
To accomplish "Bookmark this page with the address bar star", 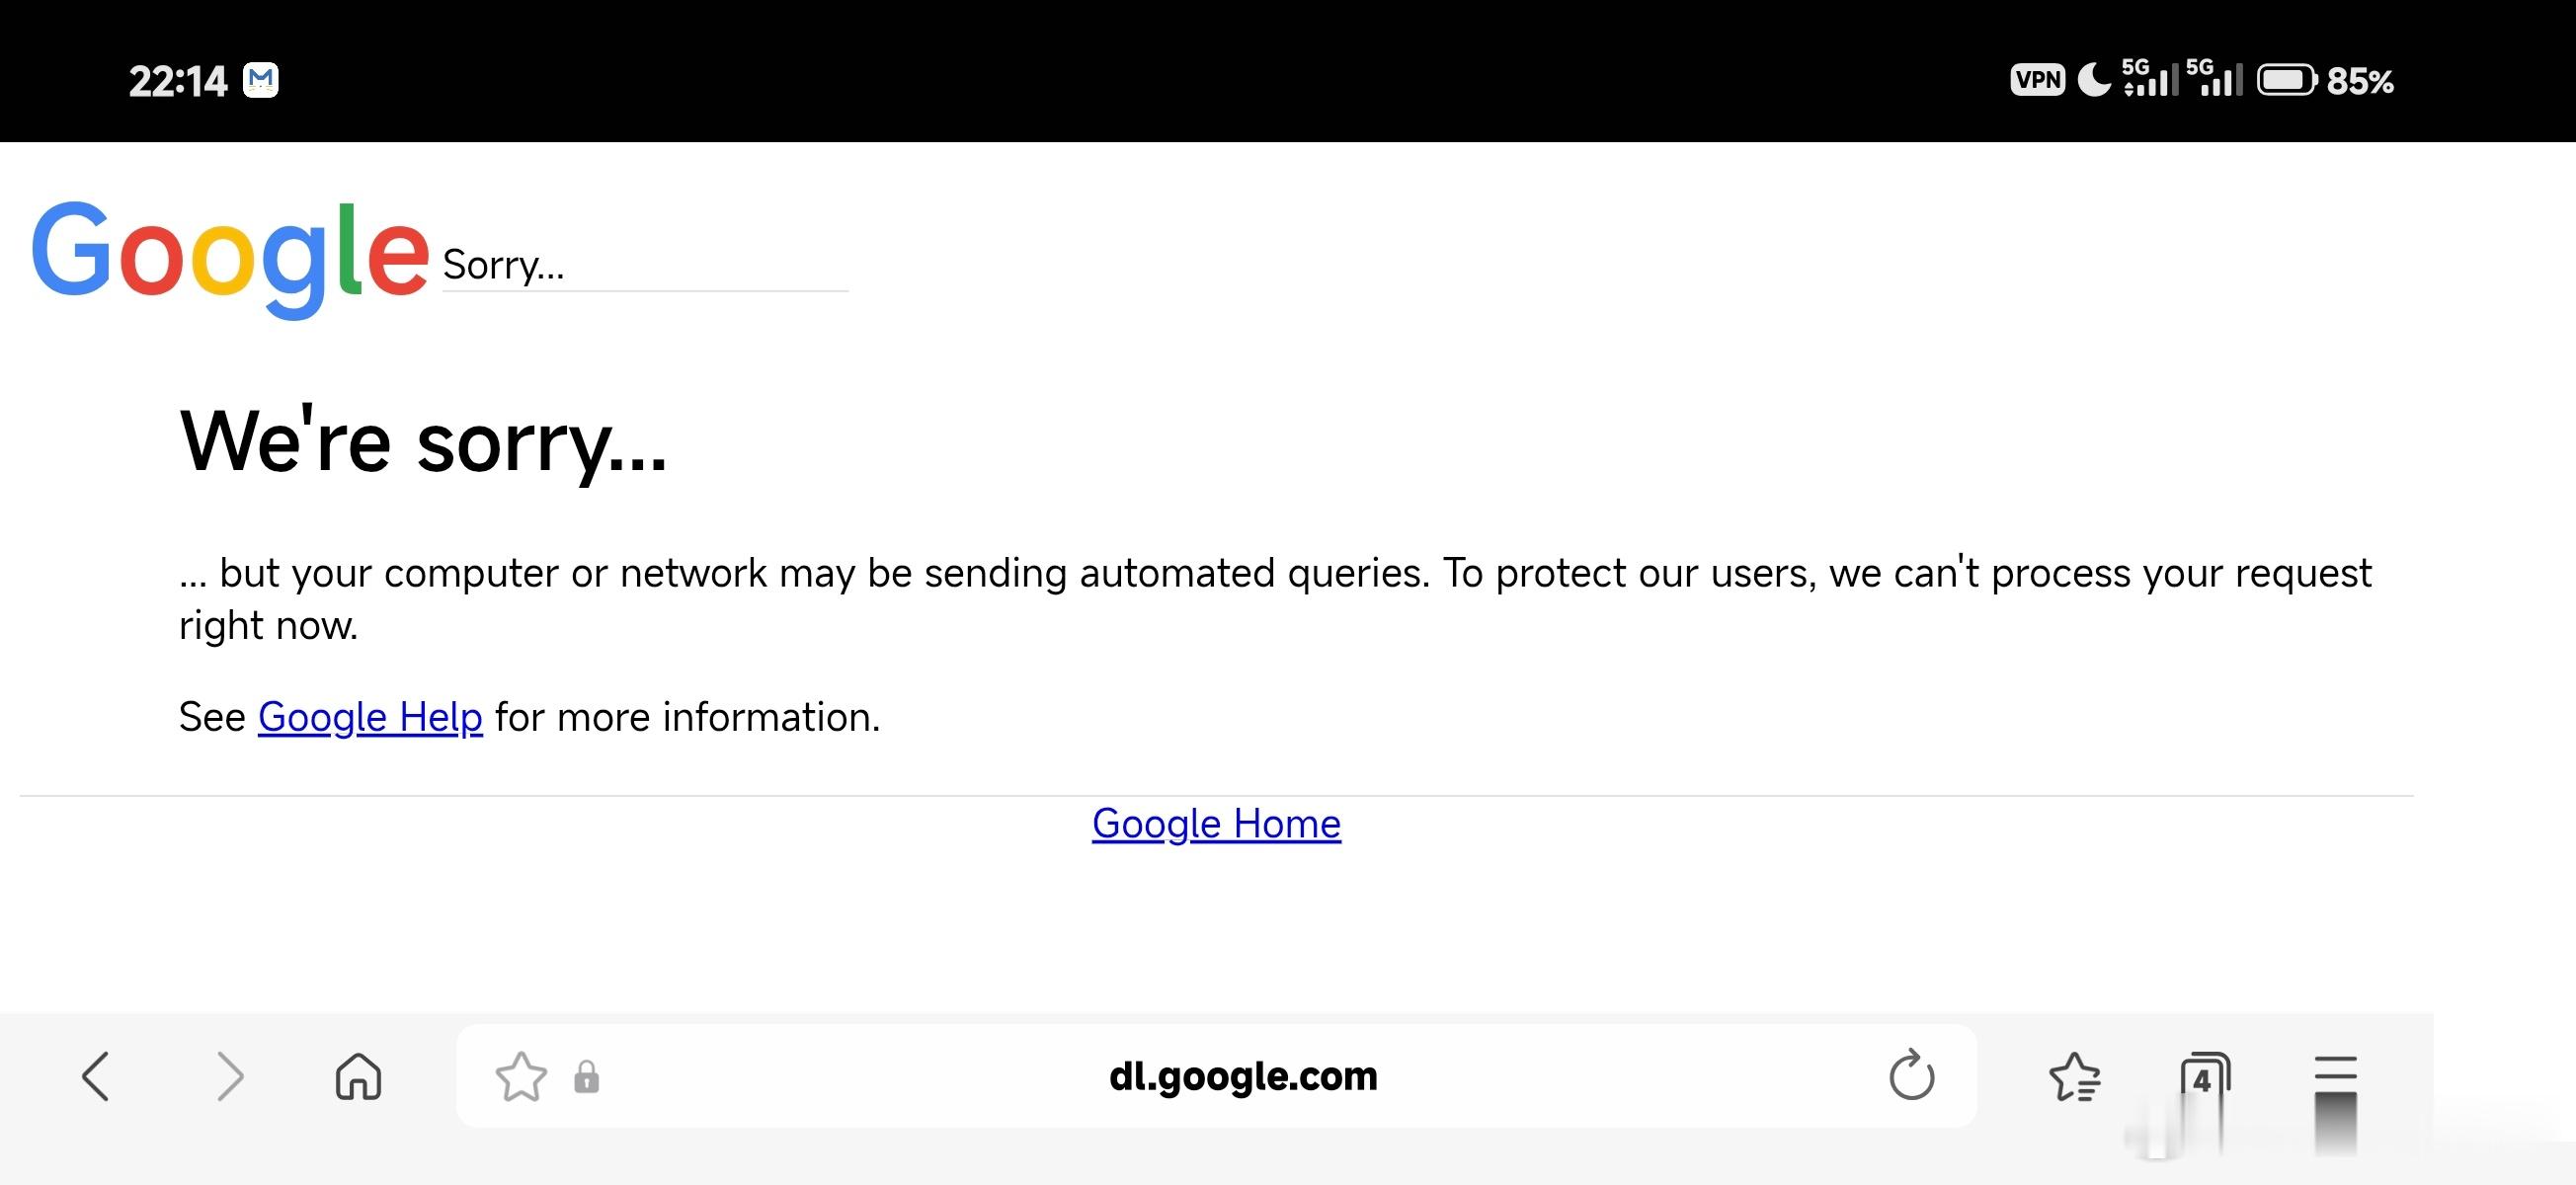I will point(521,1076).
